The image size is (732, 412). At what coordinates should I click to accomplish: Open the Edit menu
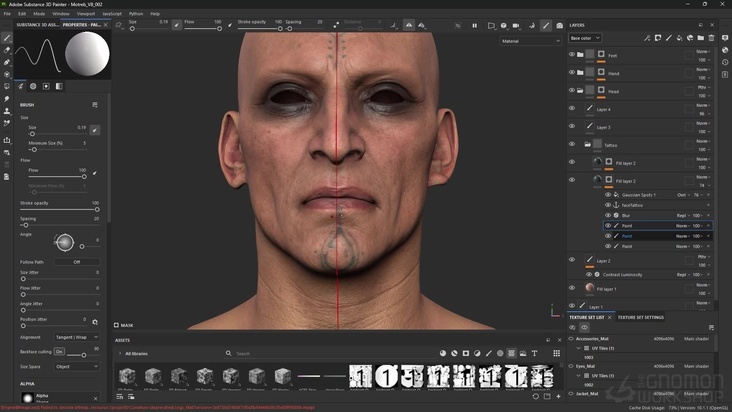[x=22, y=14]
